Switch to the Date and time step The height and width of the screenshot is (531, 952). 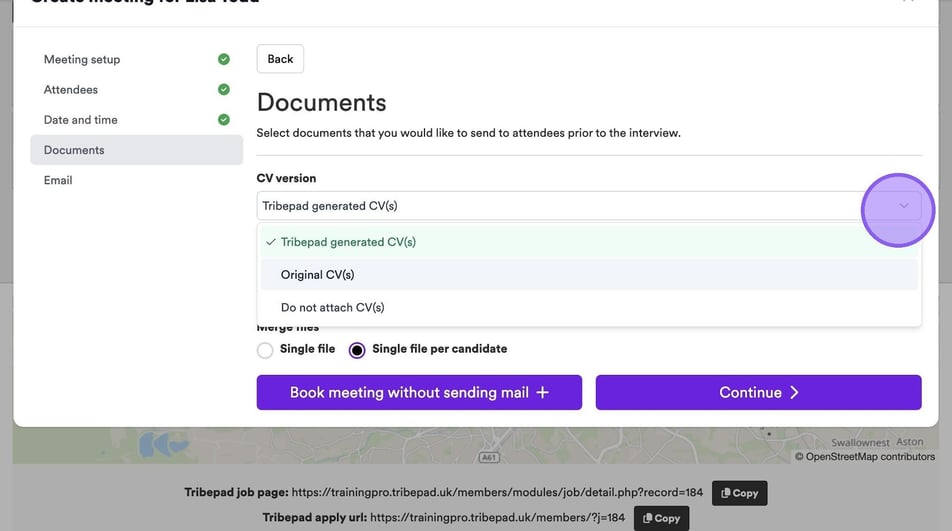pos(81,120)
